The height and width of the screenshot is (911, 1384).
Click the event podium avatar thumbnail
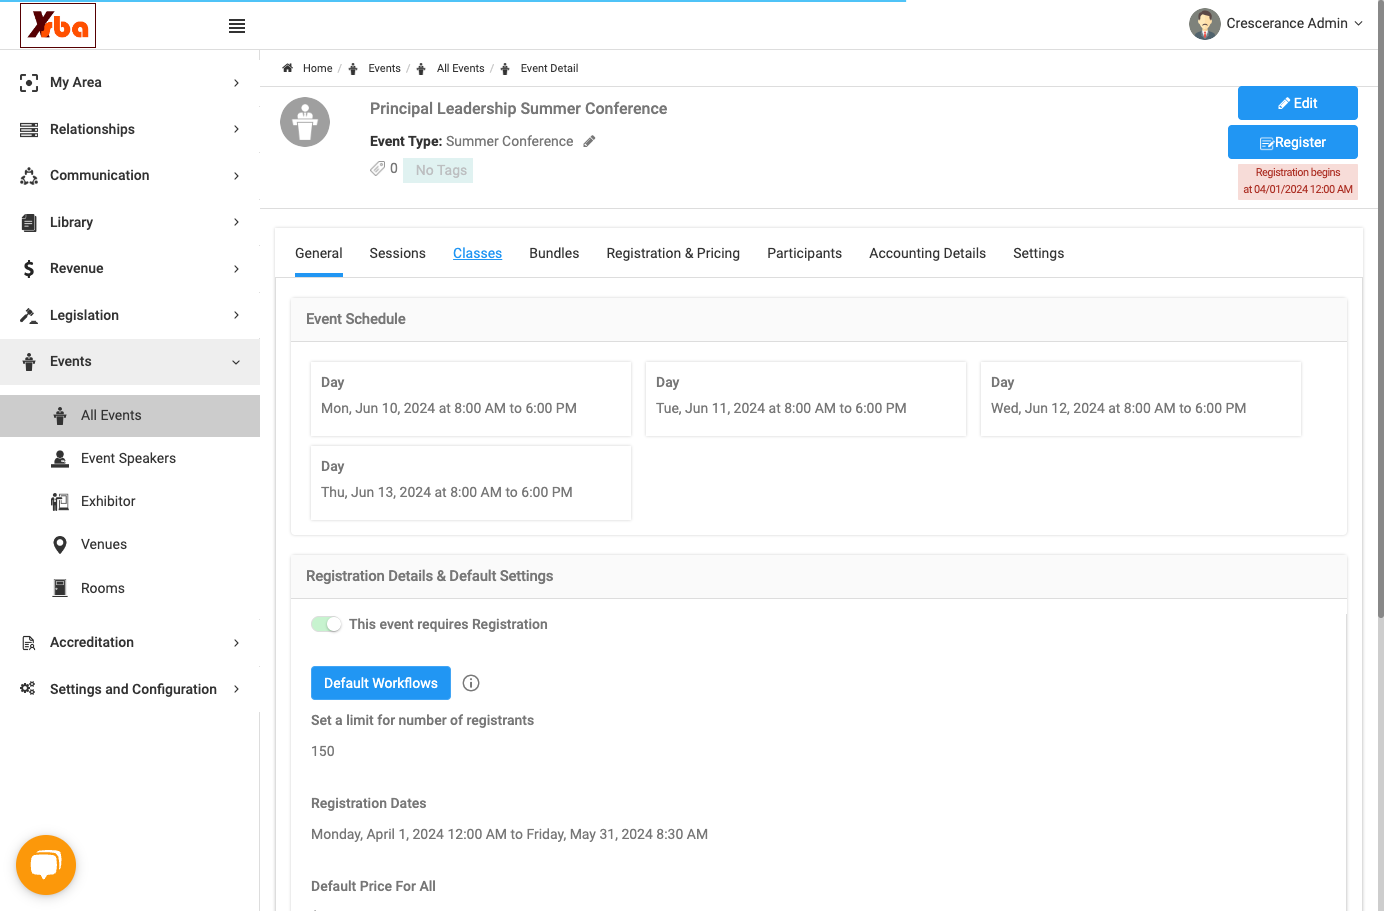[305, 122]
